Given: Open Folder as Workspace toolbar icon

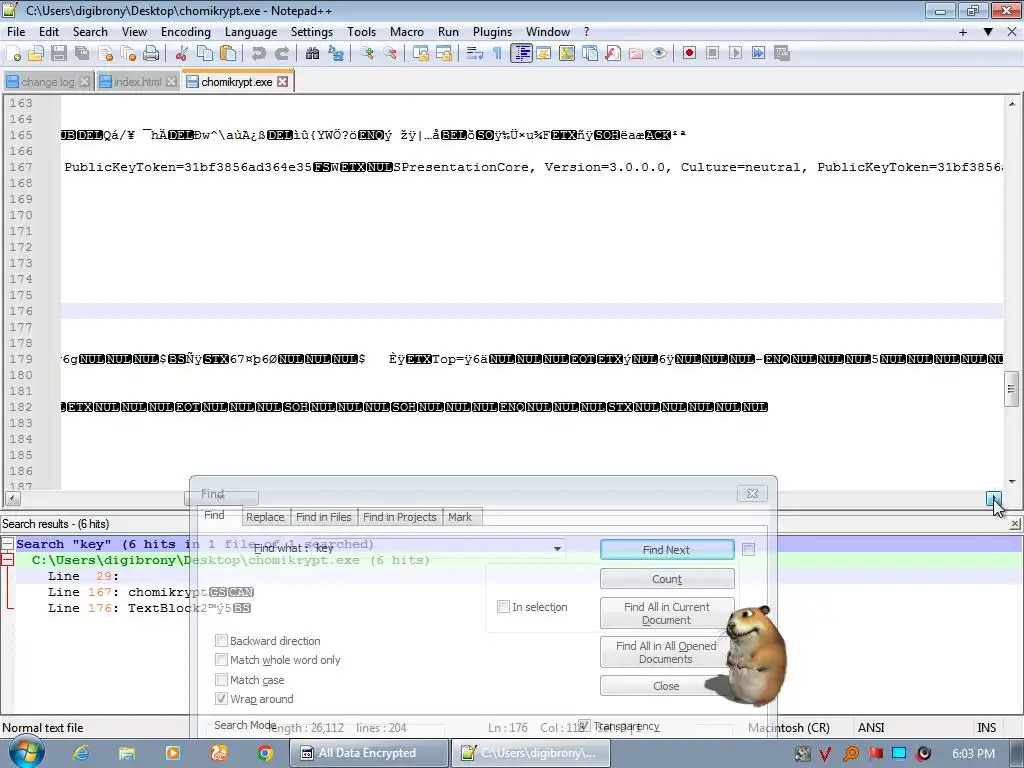Looking at the screenshot, I should tap(635, 54).
